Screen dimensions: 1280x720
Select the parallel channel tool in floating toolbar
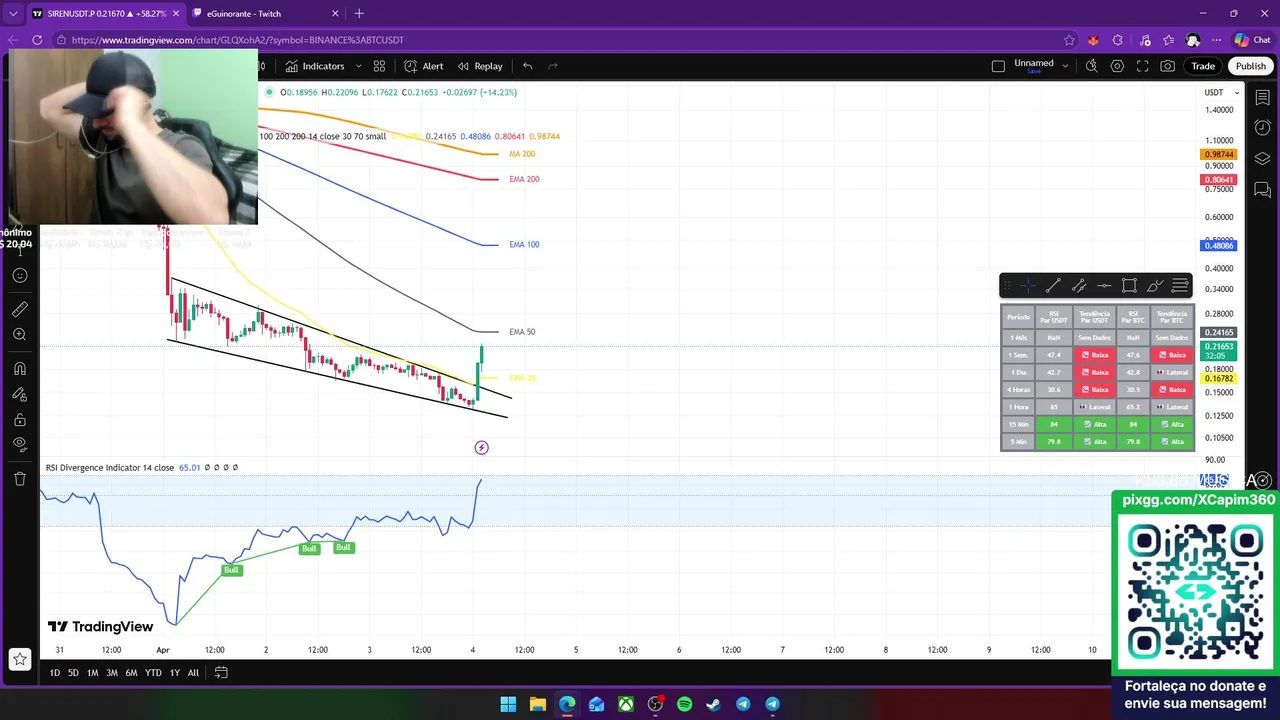pyautogui.click(x=1079, y=286)
